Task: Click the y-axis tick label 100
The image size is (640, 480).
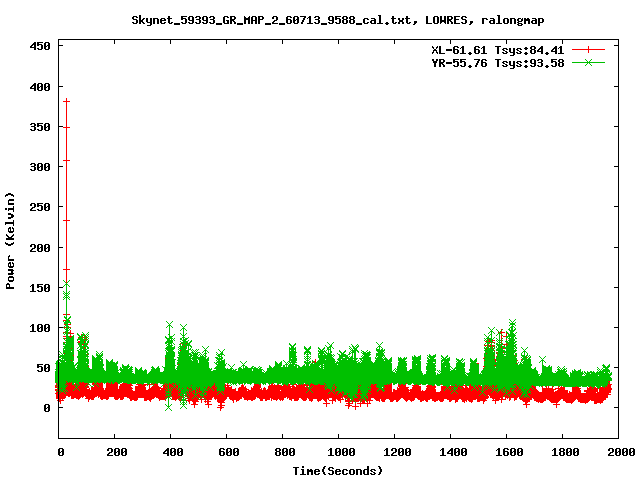Action: coord(40,328)
